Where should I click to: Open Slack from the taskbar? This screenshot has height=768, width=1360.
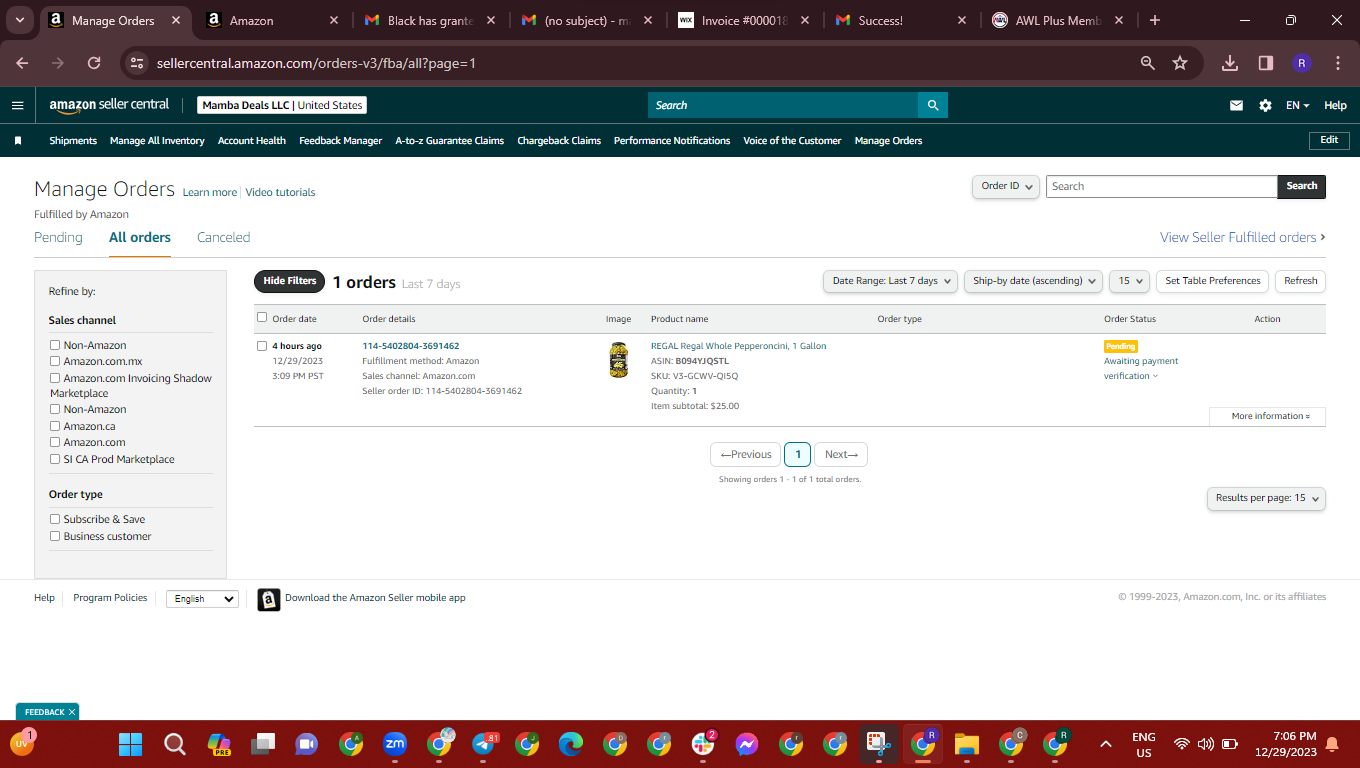click(x=703, y=744)
